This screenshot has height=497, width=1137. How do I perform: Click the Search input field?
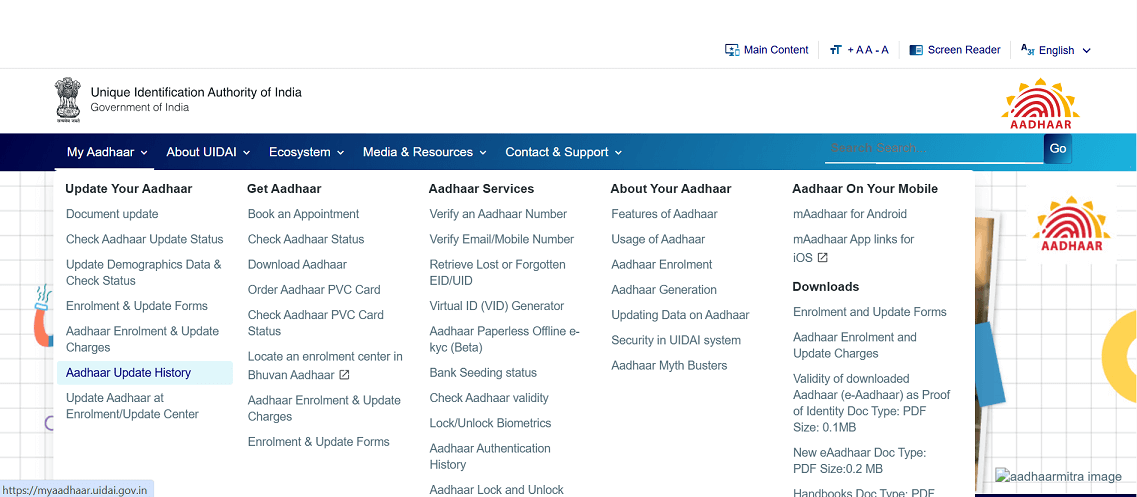coord(932,148)
